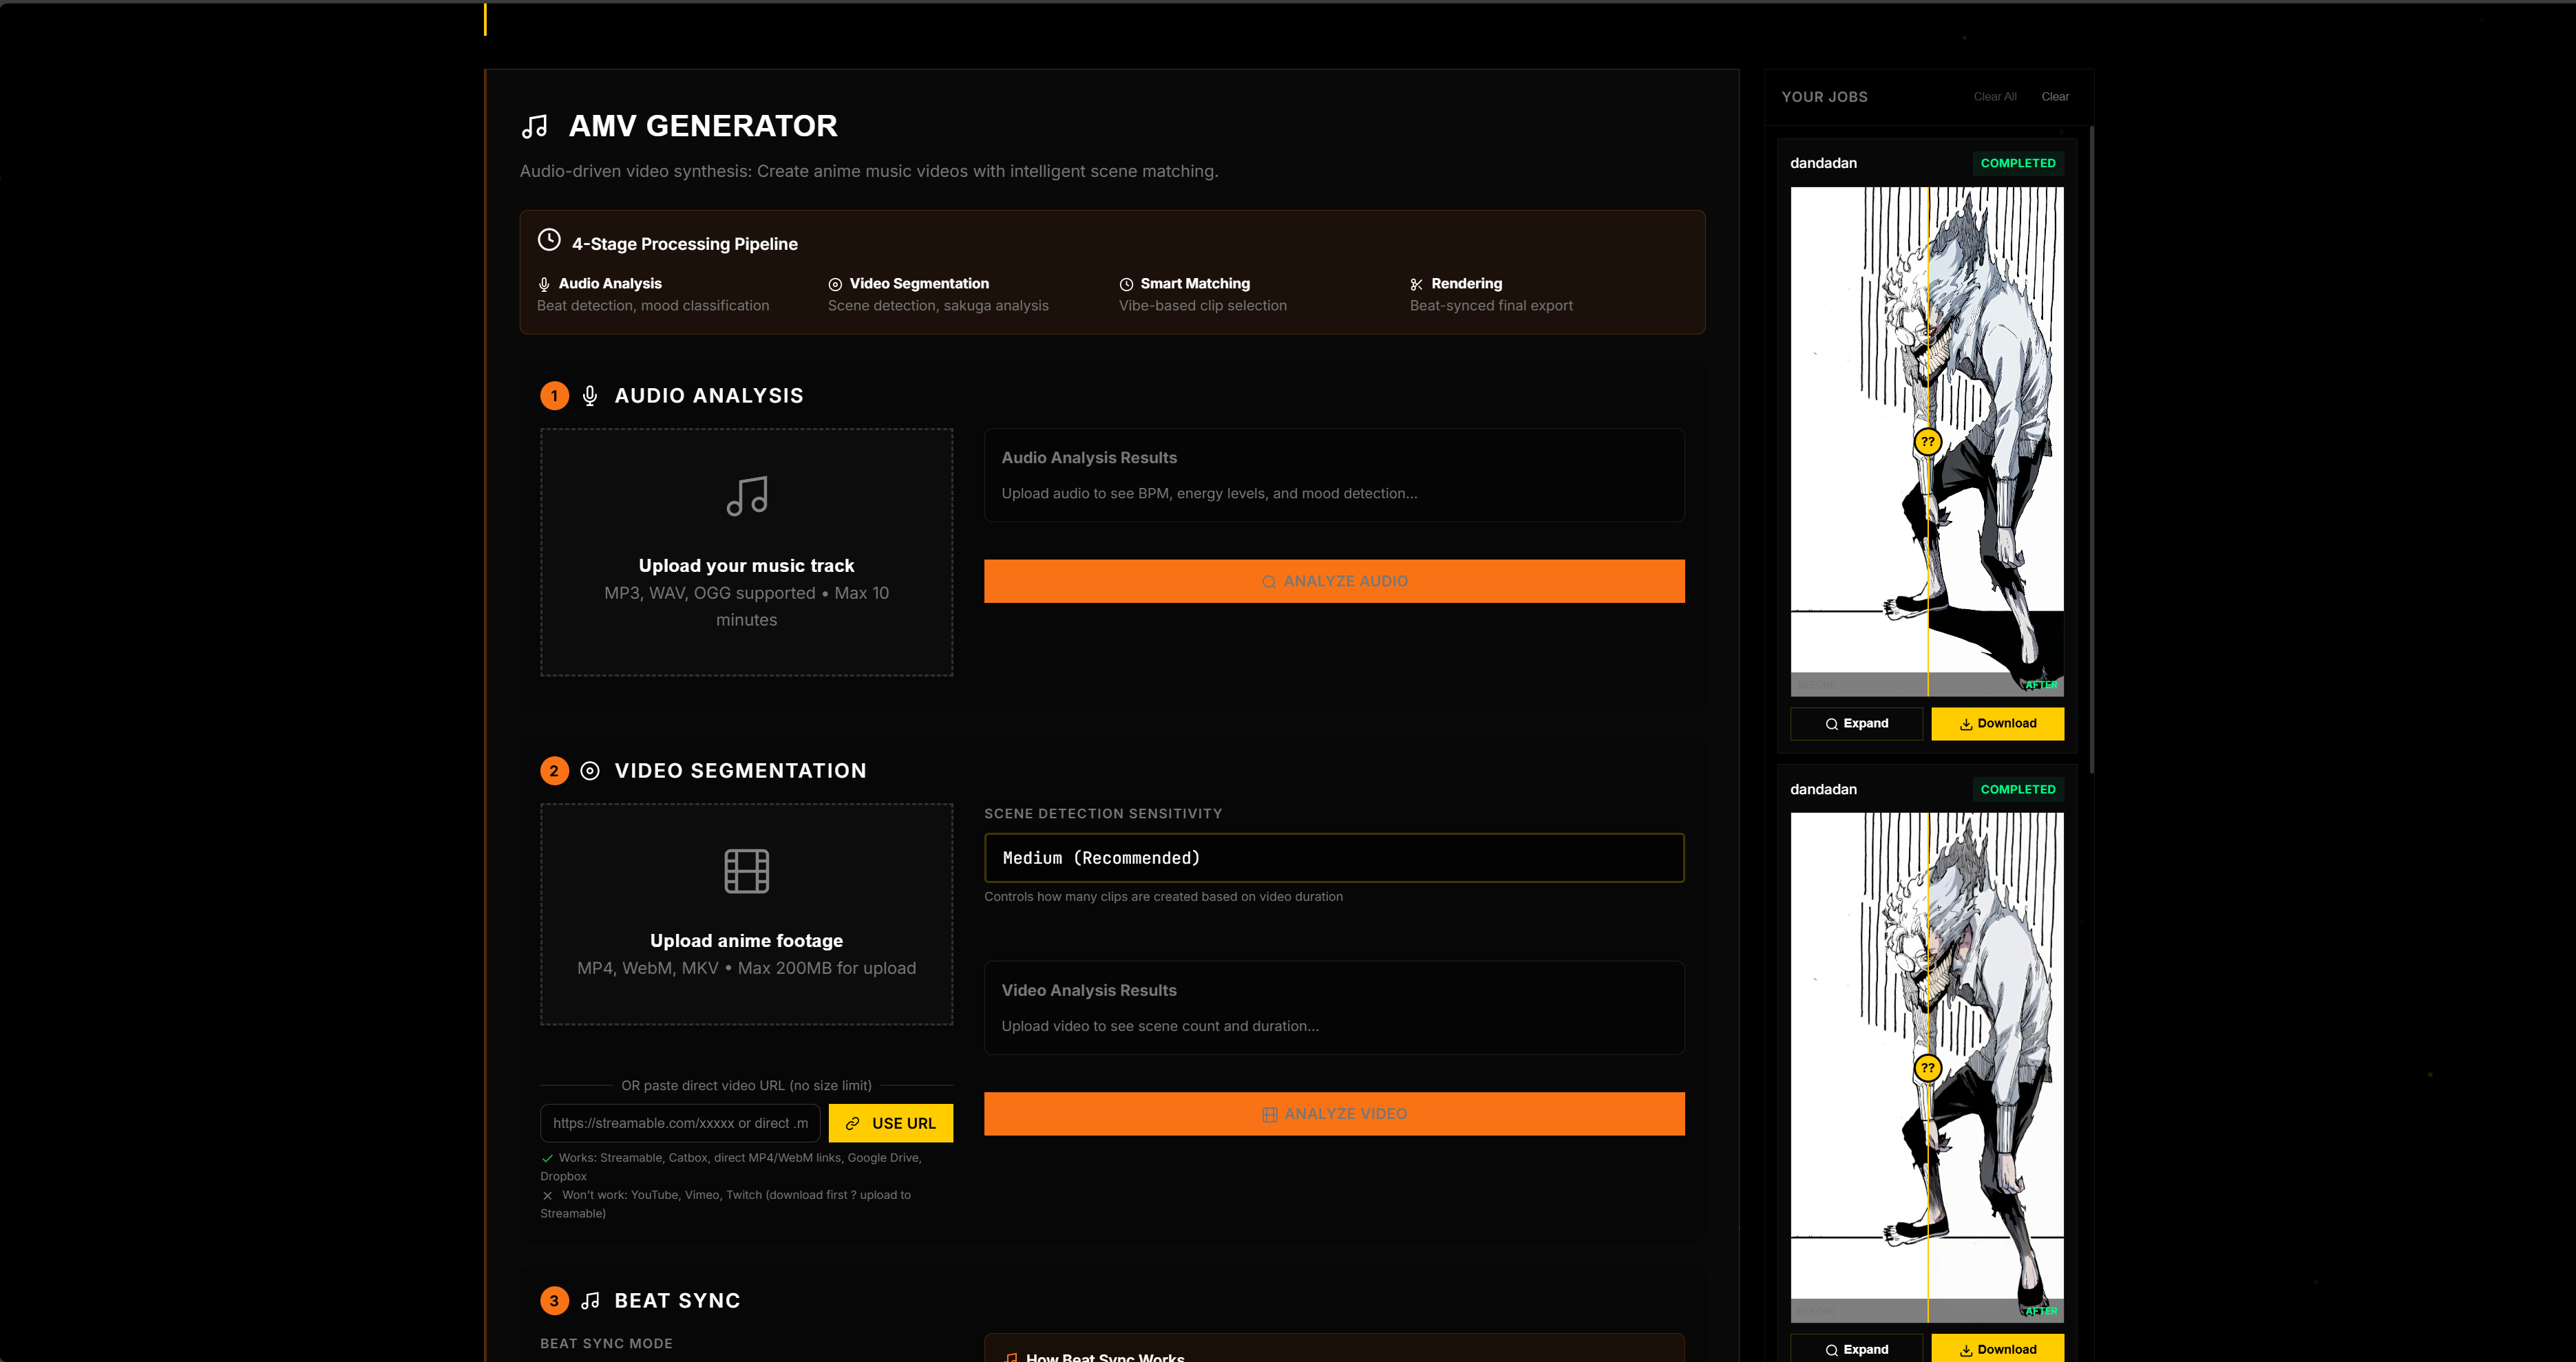The height and width of the screenshot is (1362, 2576).
Task: Download the first dandadan job
Action: point(1997,724)
